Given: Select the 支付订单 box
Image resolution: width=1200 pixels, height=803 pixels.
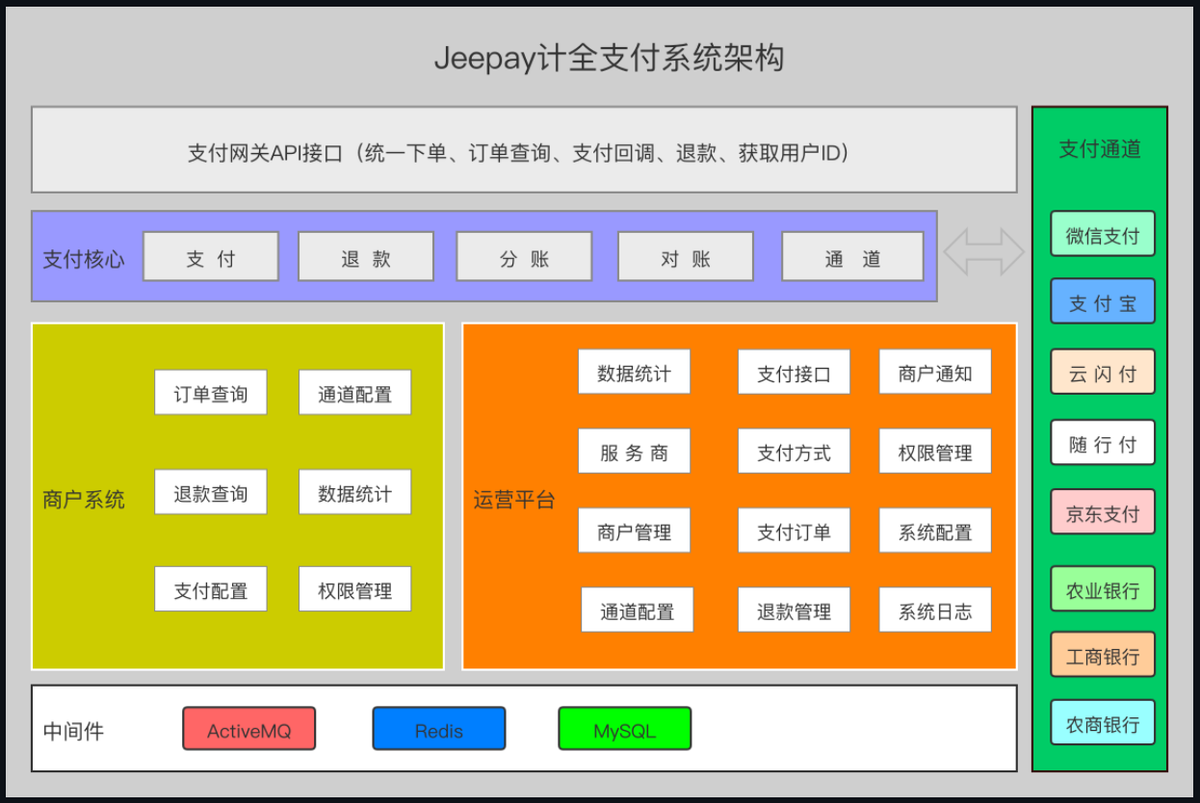Looking at the screenshot, I should coord(794,531).
